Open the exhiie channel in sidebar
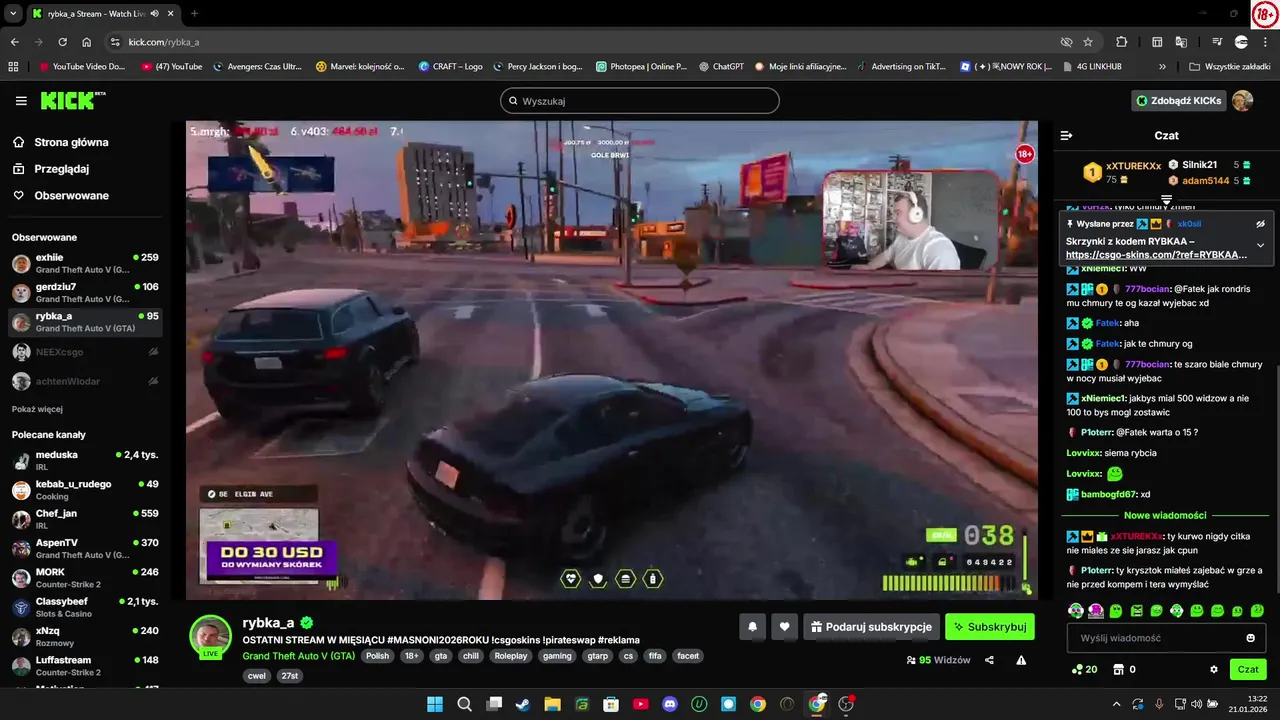Screen dimensions: 1280x720 coord(86,263)
